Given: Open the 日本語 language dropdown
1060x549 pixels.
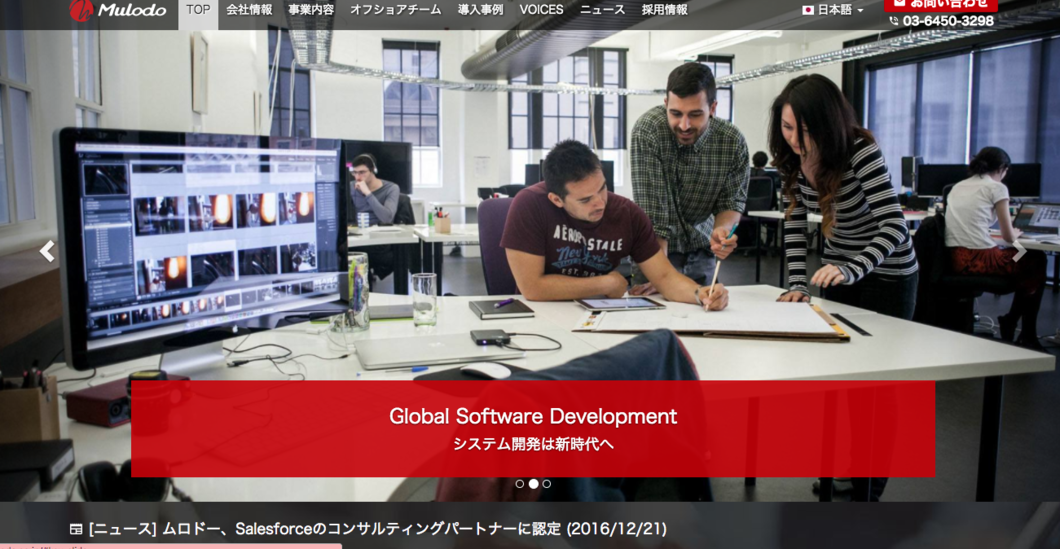Looking at the screenshot, I should click(833, 10).
